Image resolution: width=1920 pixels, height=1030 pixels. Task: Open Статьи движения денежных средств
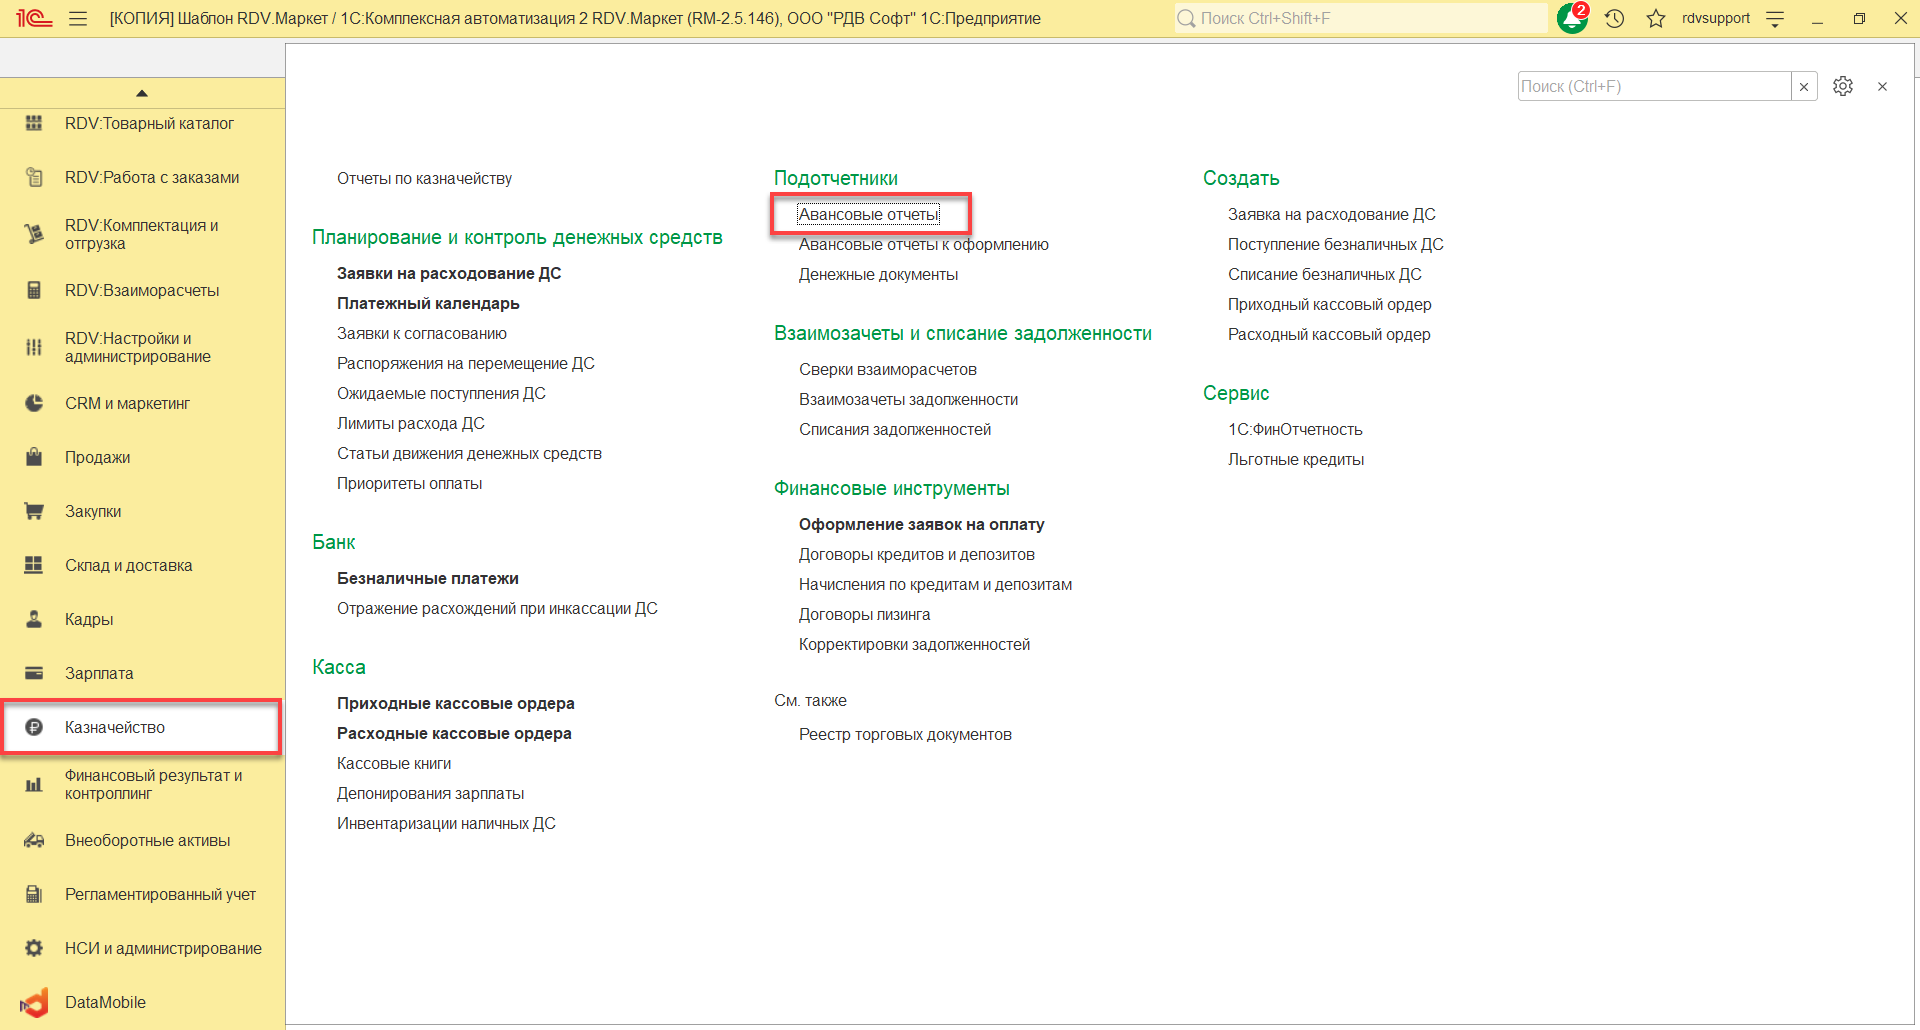click(x=469, y=453)
